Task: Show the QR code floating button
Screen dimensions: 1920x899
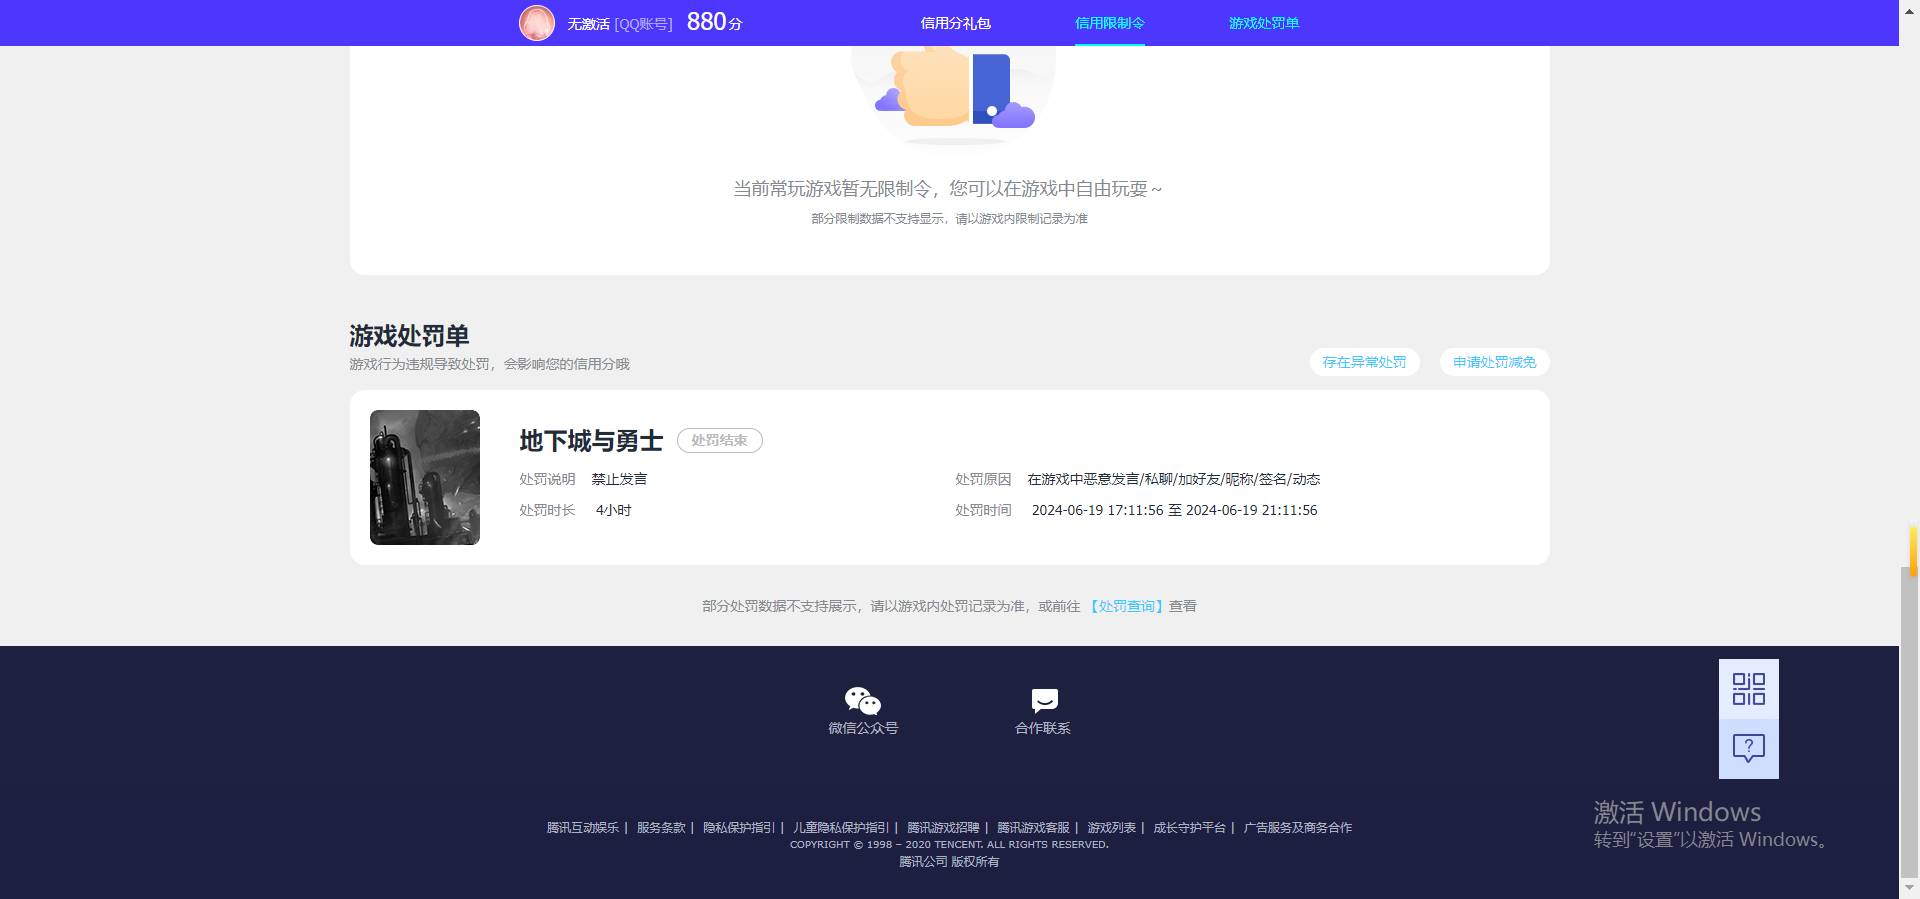Action: click(x=1748, y=689)
